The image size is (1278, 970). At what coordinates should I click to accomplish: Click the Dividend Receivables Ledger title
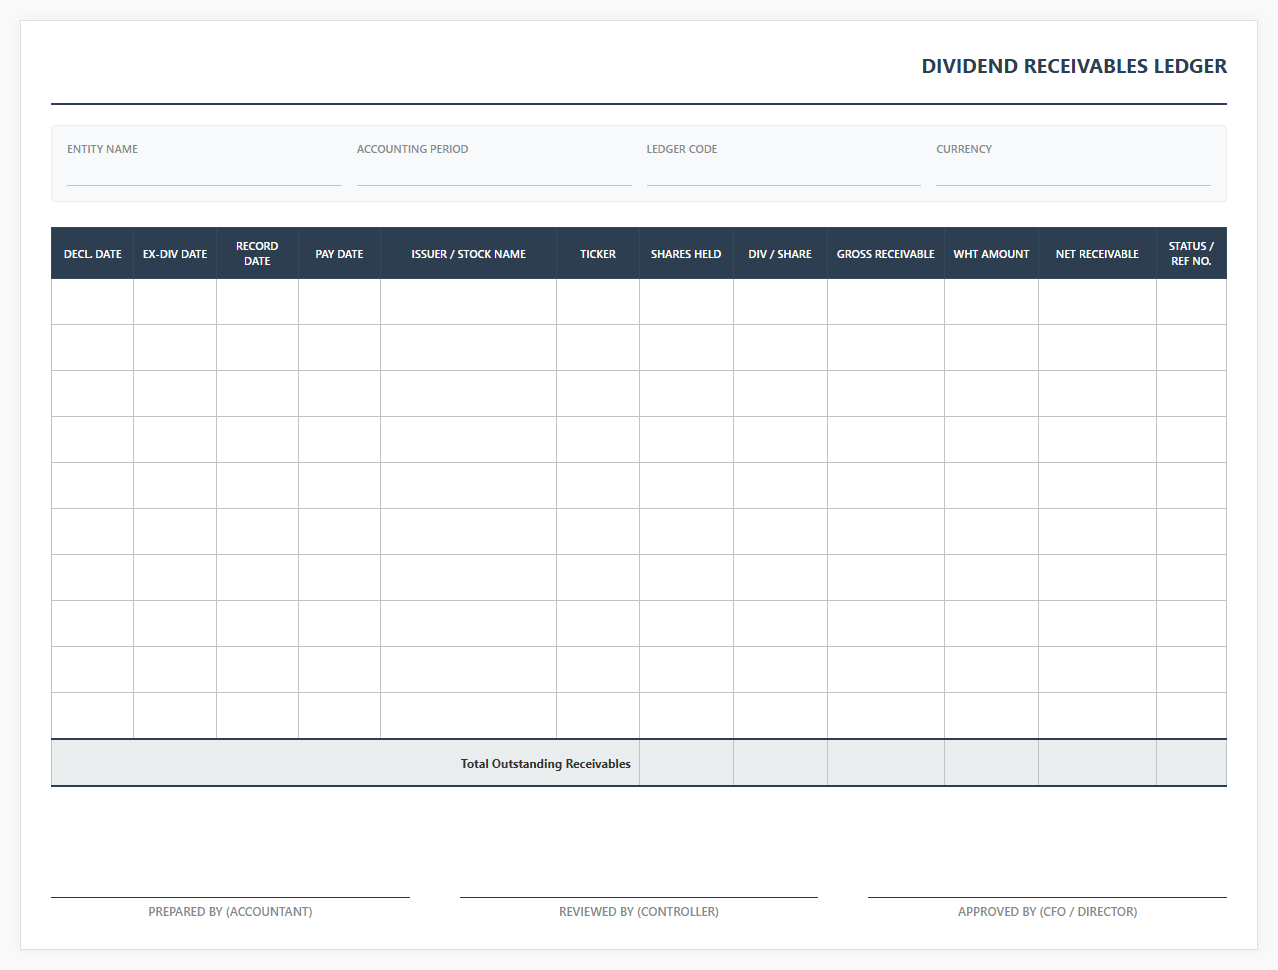click(x=1074, y=66)
